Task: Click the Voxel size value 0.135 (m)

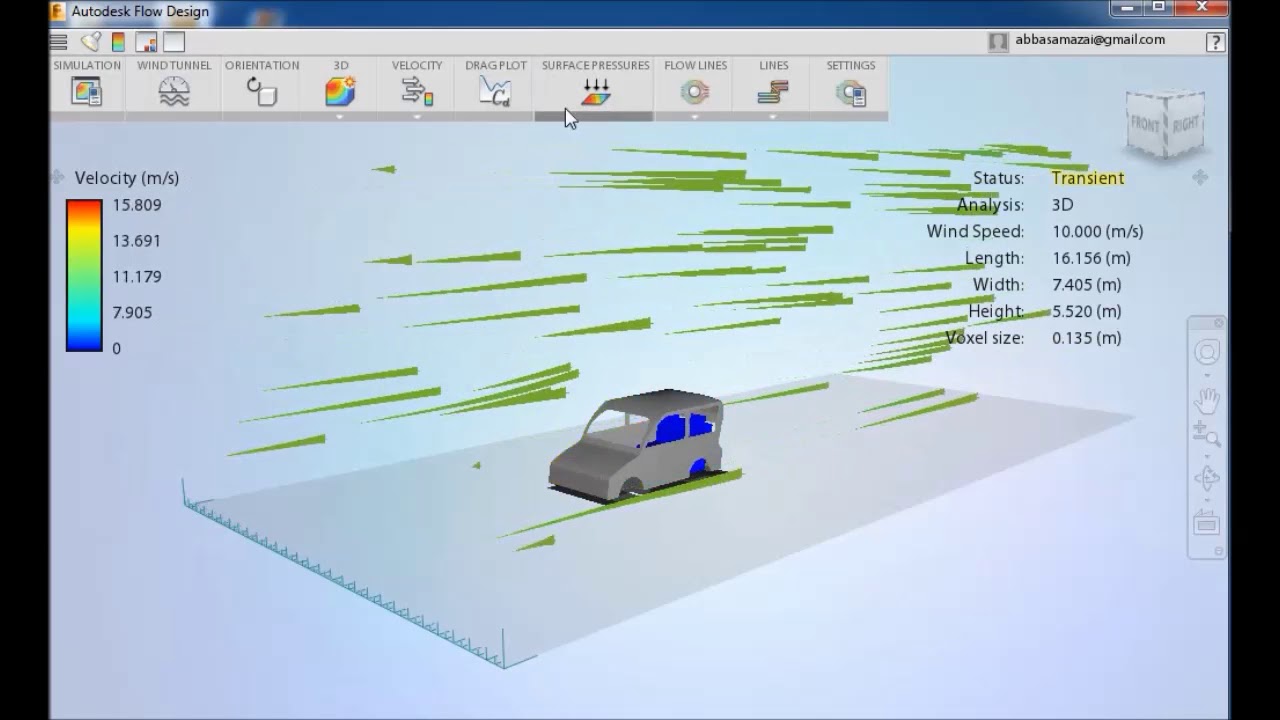Action: tap(1086, 338)
